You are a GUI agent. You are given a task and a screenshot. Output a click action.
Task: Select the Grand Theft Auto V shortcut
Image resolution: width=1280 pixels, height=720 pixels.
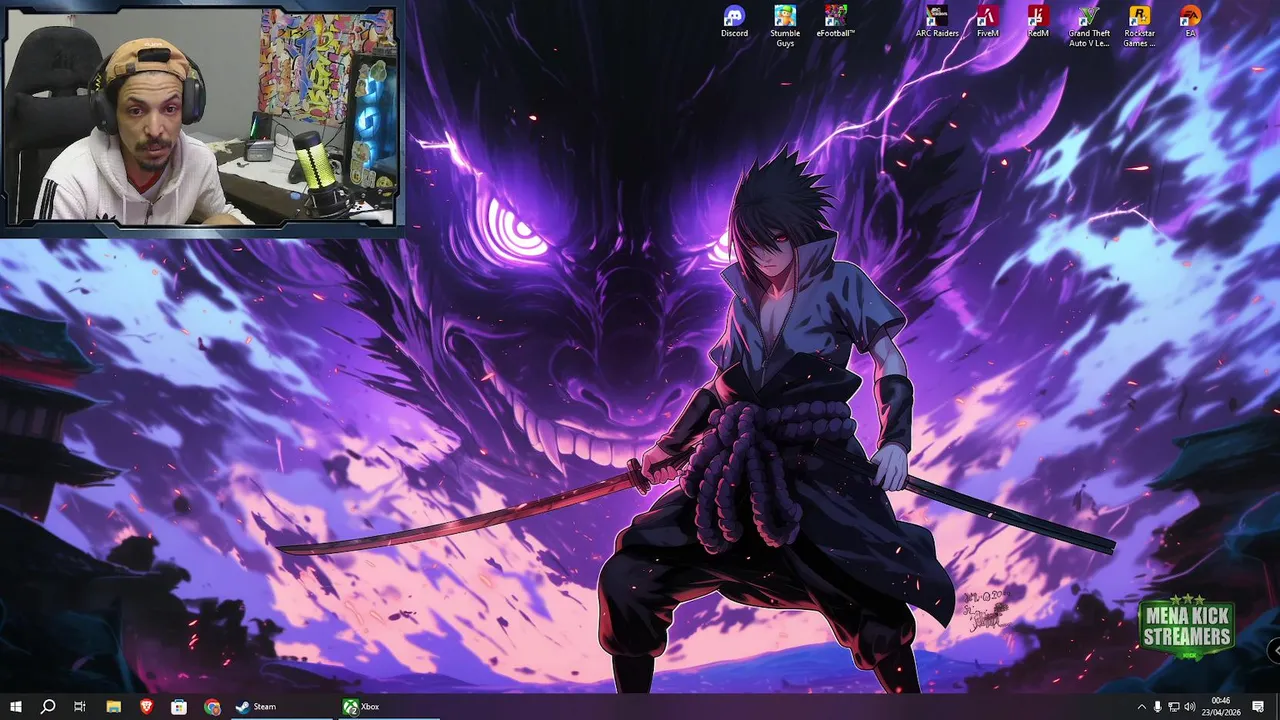(1089, 26)
